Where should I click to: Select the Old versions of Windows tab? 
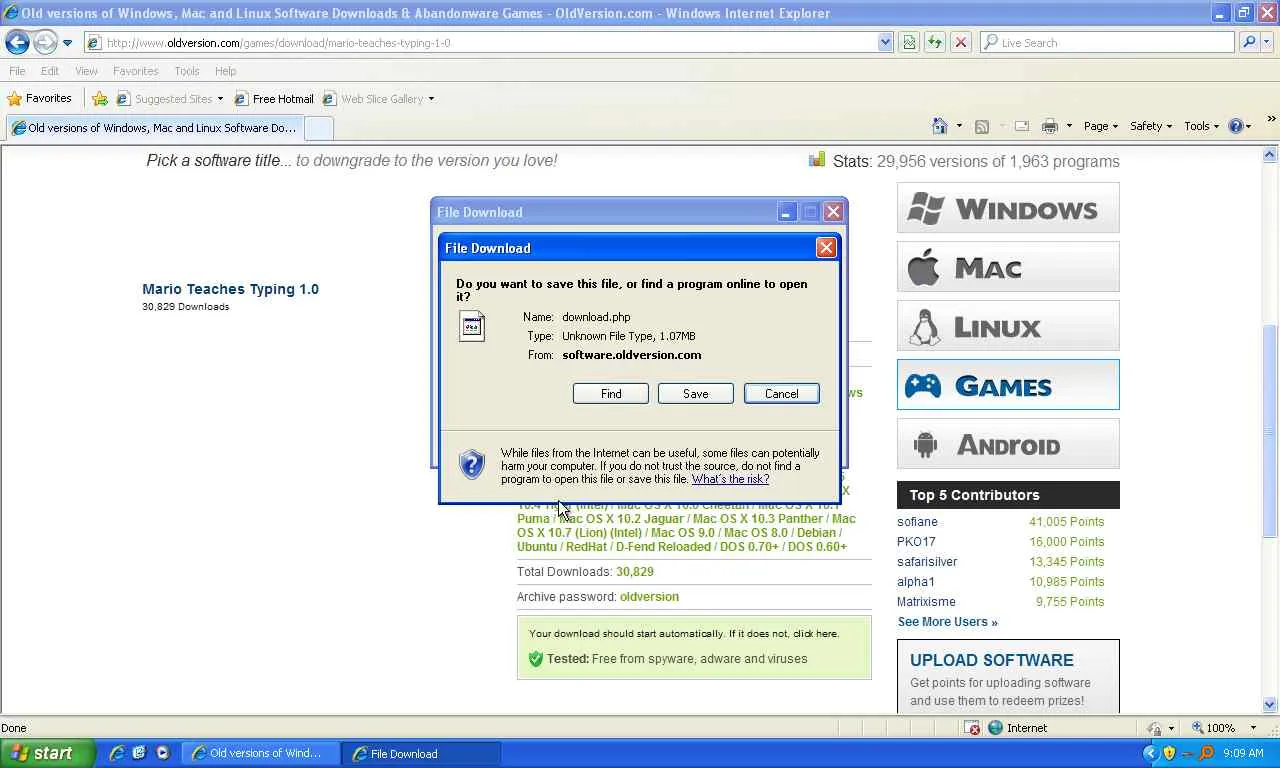click(154, 128)
